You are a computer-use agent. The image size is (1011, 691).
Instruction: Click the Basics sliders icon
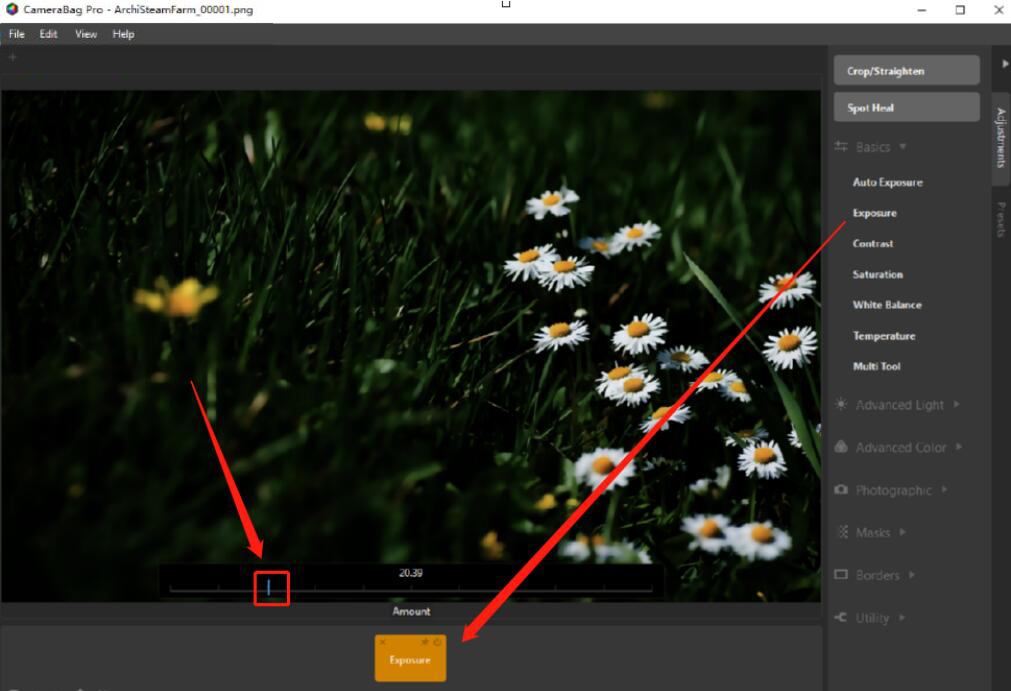[841, 147]
